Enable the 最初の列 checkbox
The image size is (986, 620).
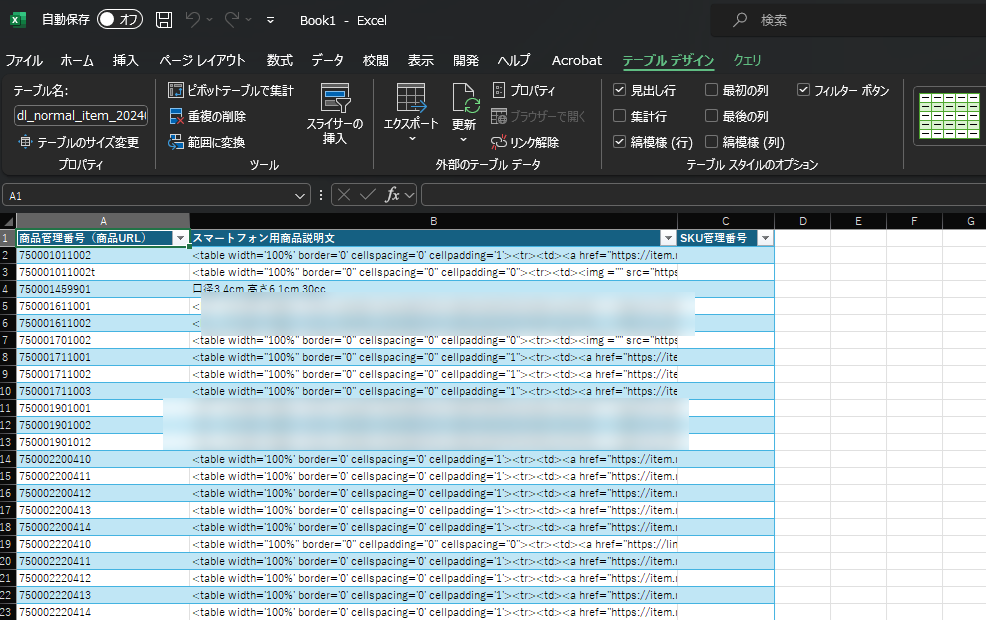711,90
